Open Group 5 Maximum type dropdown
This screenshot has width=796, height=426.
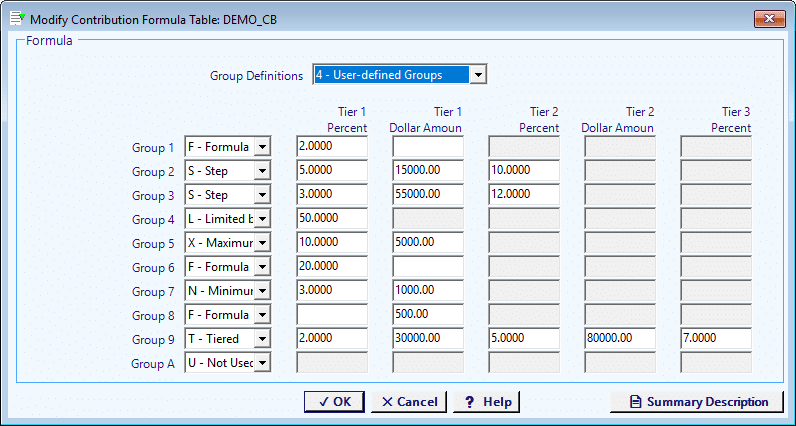click(x=262, y=243)
